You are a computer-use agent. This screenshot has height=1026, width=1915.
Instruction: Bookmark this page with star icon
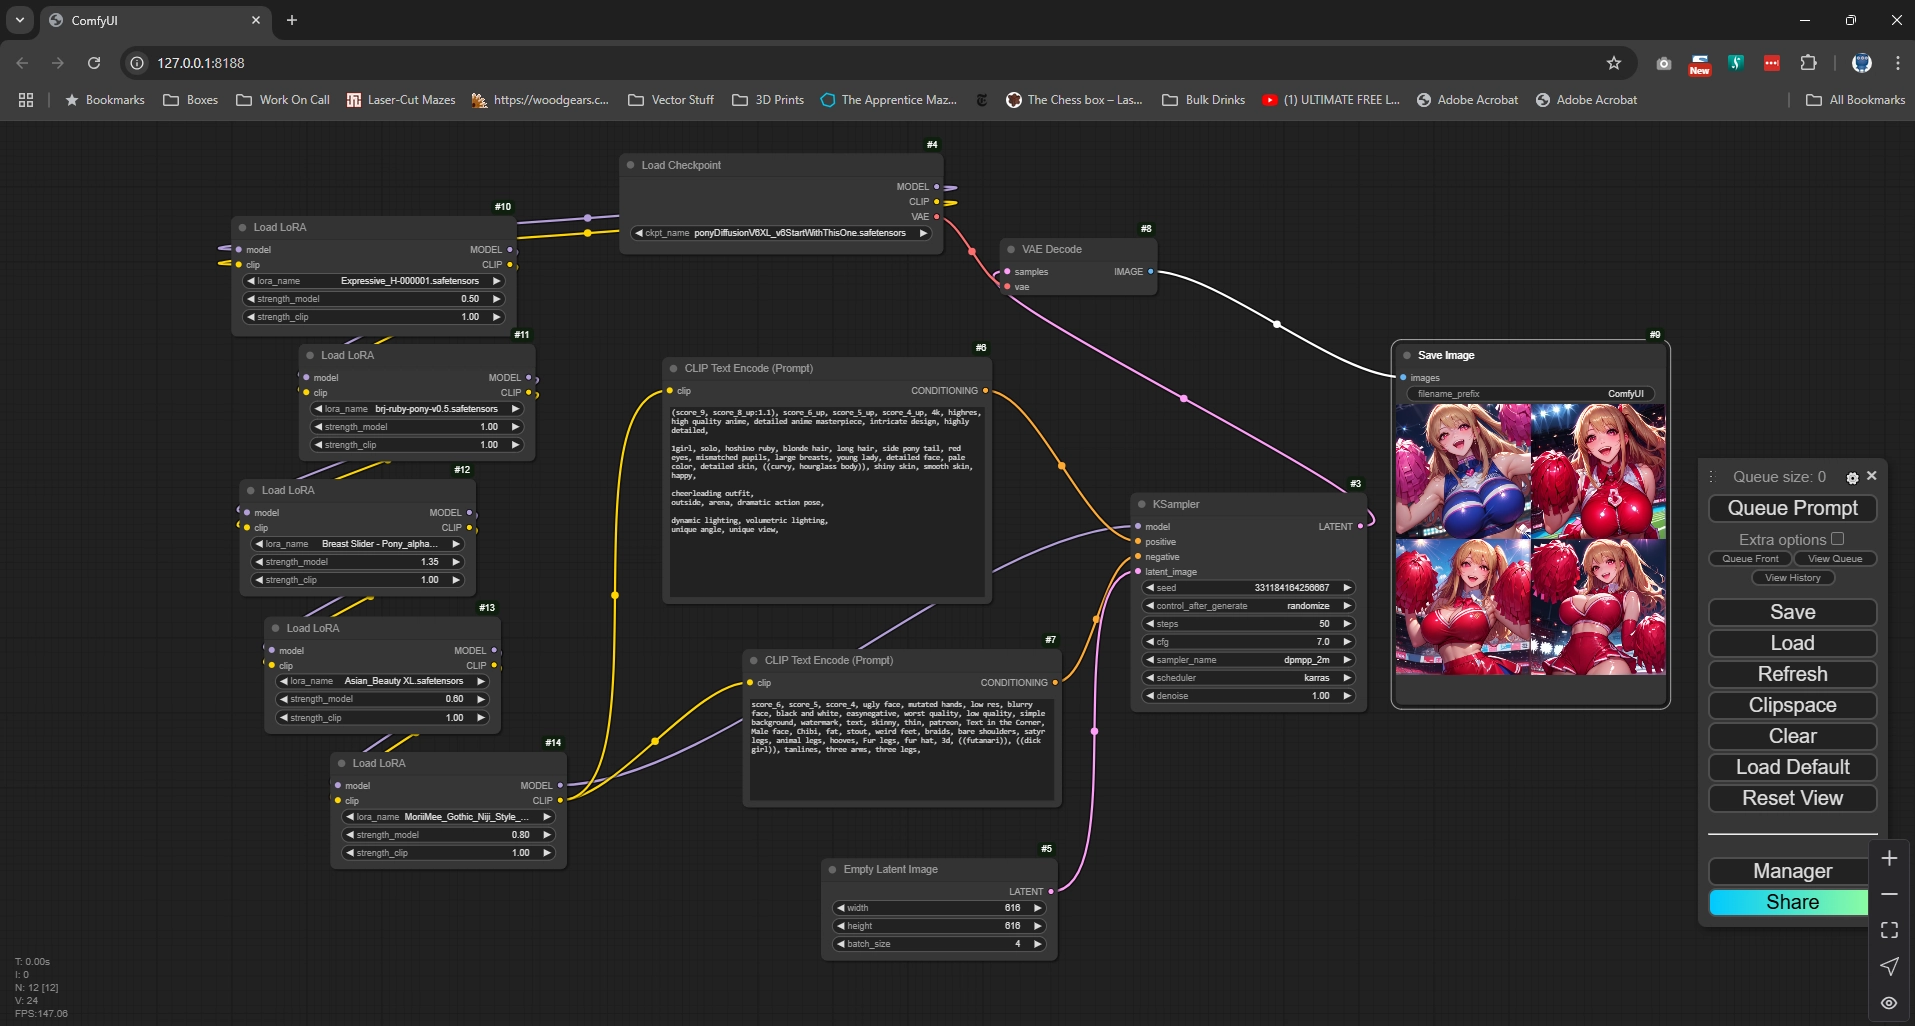pos(1613,63)
